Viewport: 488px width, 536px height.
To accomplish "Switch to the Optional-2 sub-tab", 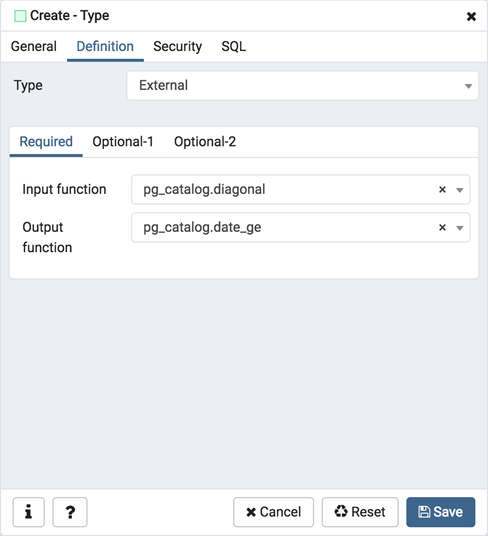I will (205, 142).
